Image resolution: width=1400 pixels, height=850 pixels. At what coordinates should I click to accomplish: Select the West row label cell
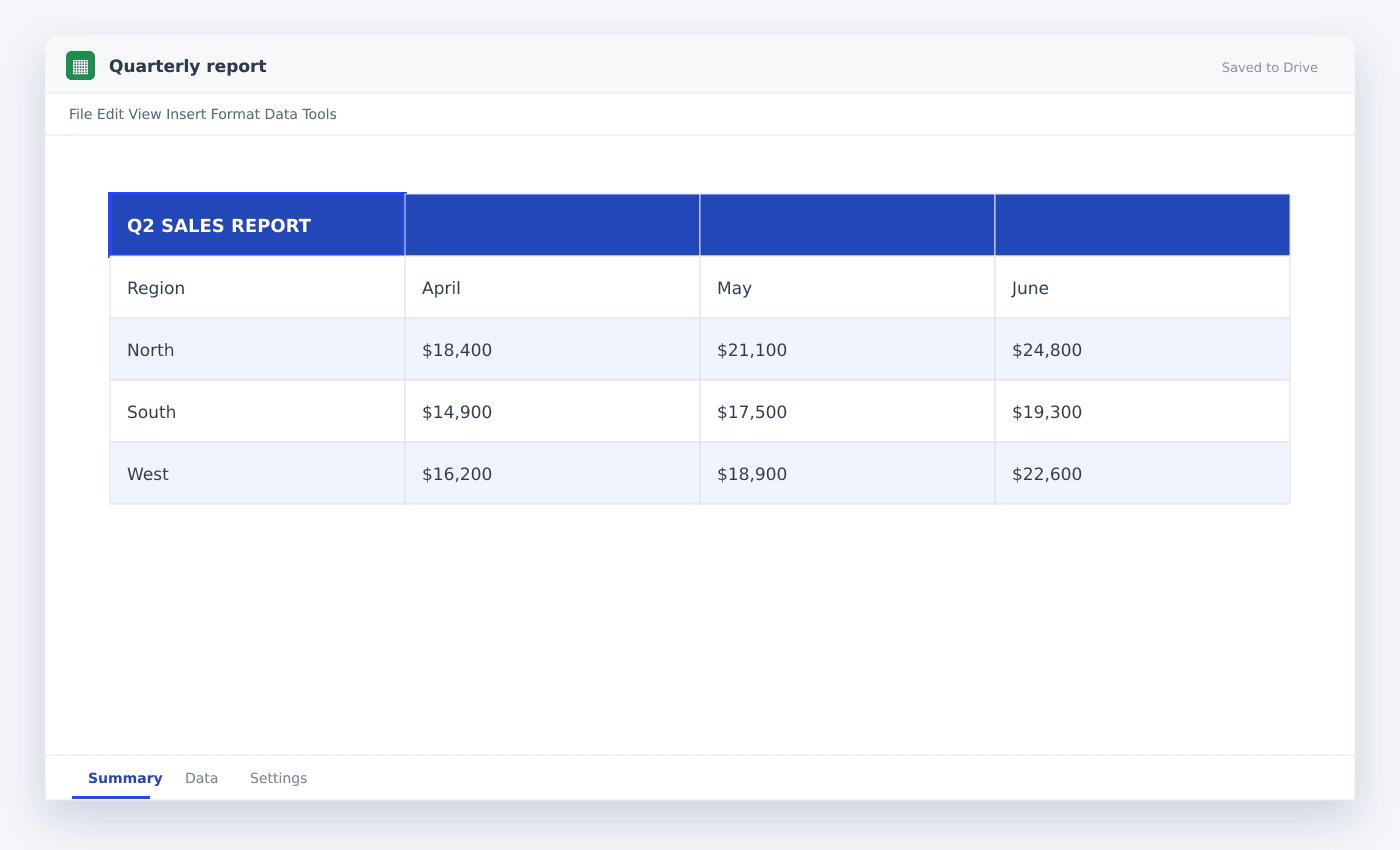click(x=257, y=474)
